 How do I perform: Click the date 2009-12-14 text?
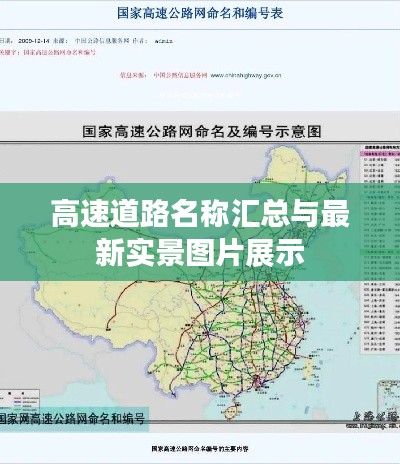[x=33, y=41]
